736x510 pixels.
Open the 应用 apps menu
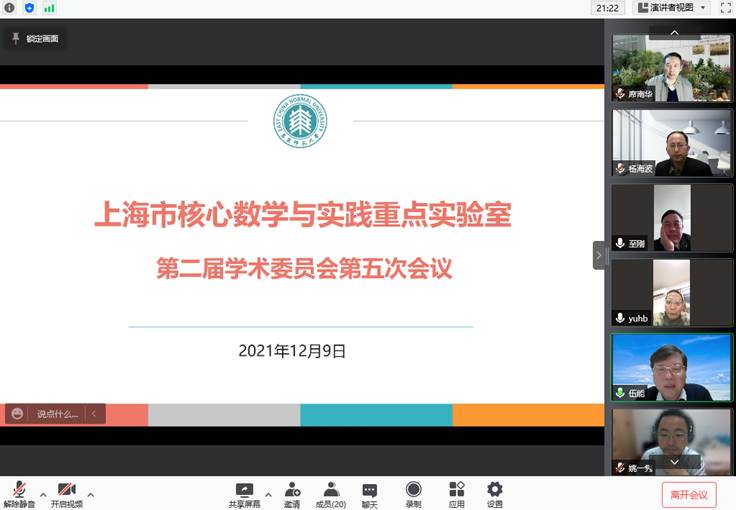click(456, 494)
